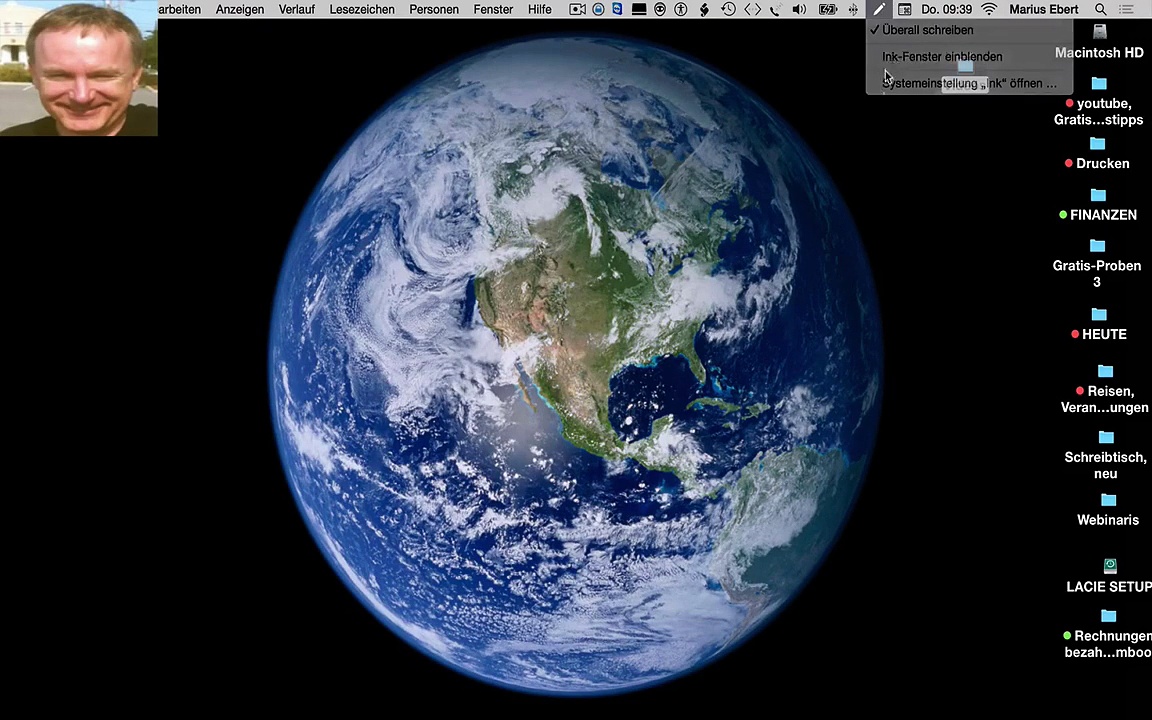
Task: Open the Hilfe menu
Action: [539, 10]
